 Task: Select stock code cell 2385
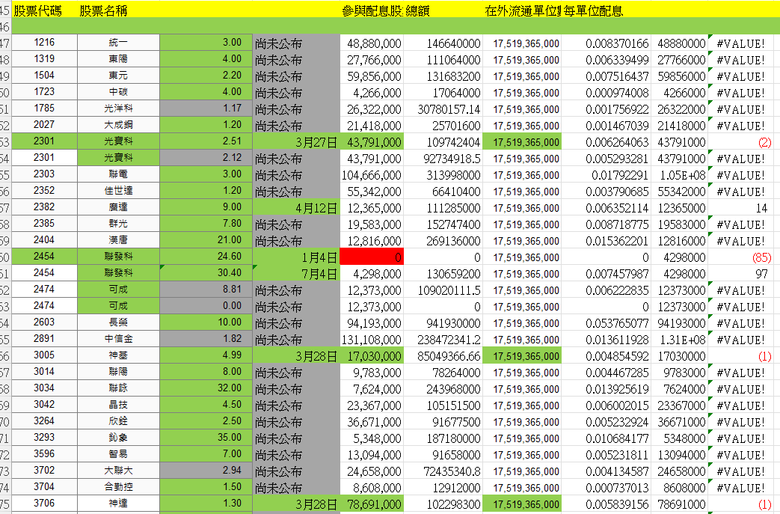tap(44, 223)
